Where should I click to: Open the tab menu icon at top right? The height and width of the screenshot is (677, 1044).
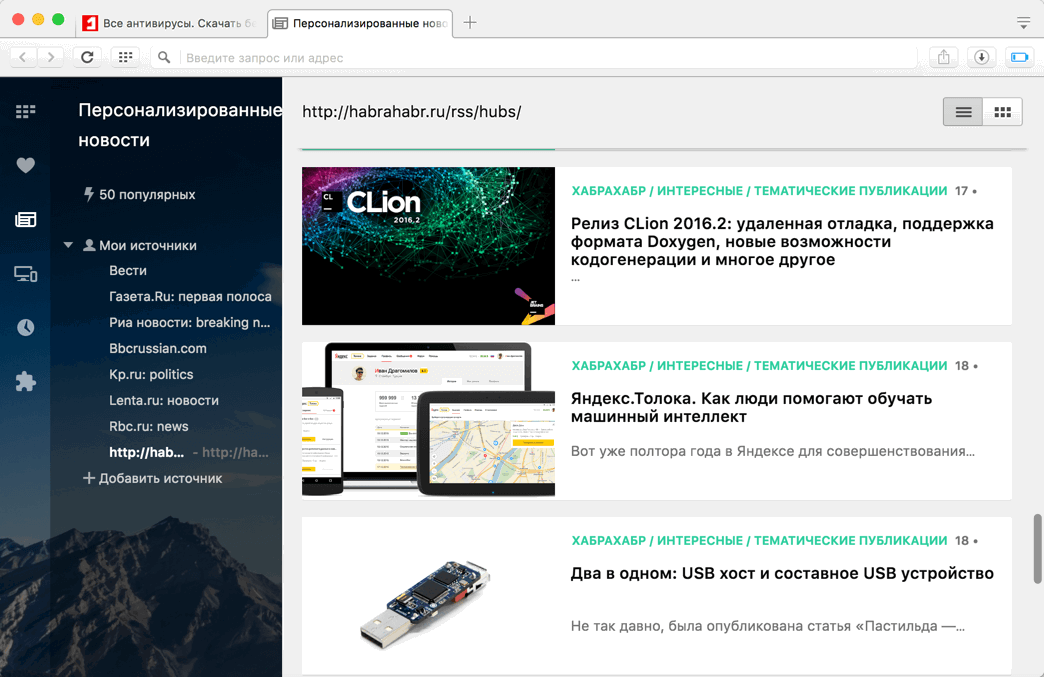click(1024, 23)
